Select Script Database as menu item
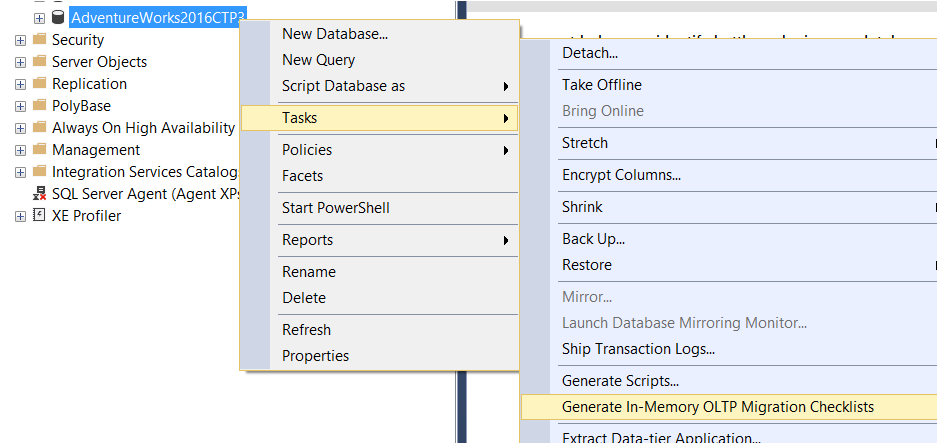 (x=379, y=86)
